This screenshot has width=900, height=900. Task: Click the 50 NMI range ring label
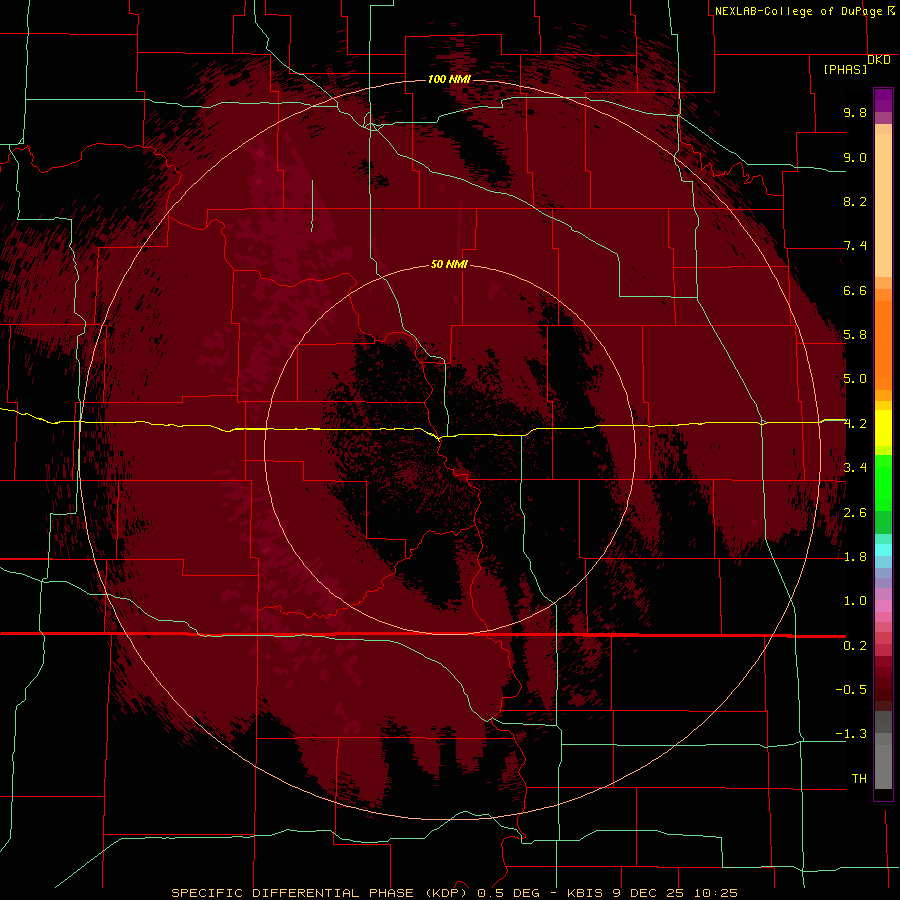tap(449, 264)
